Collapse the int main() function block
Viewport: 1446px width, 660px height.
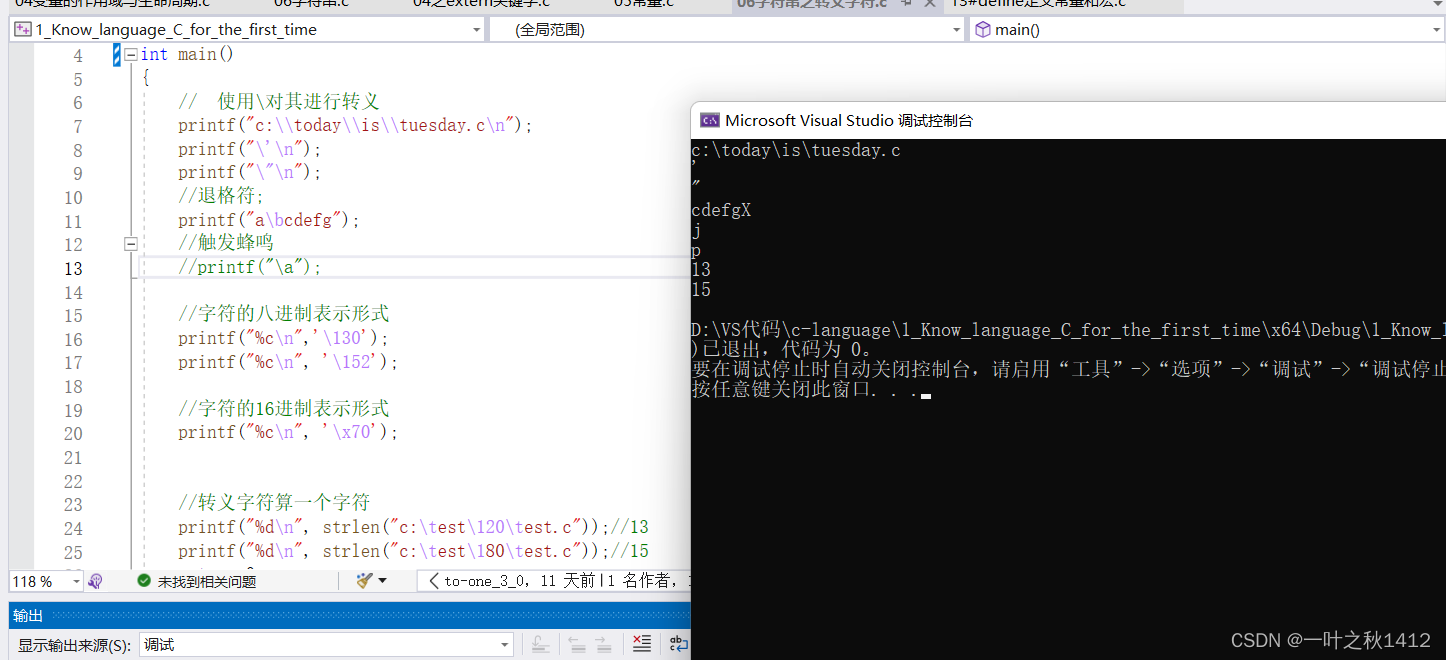click(130, 55)
